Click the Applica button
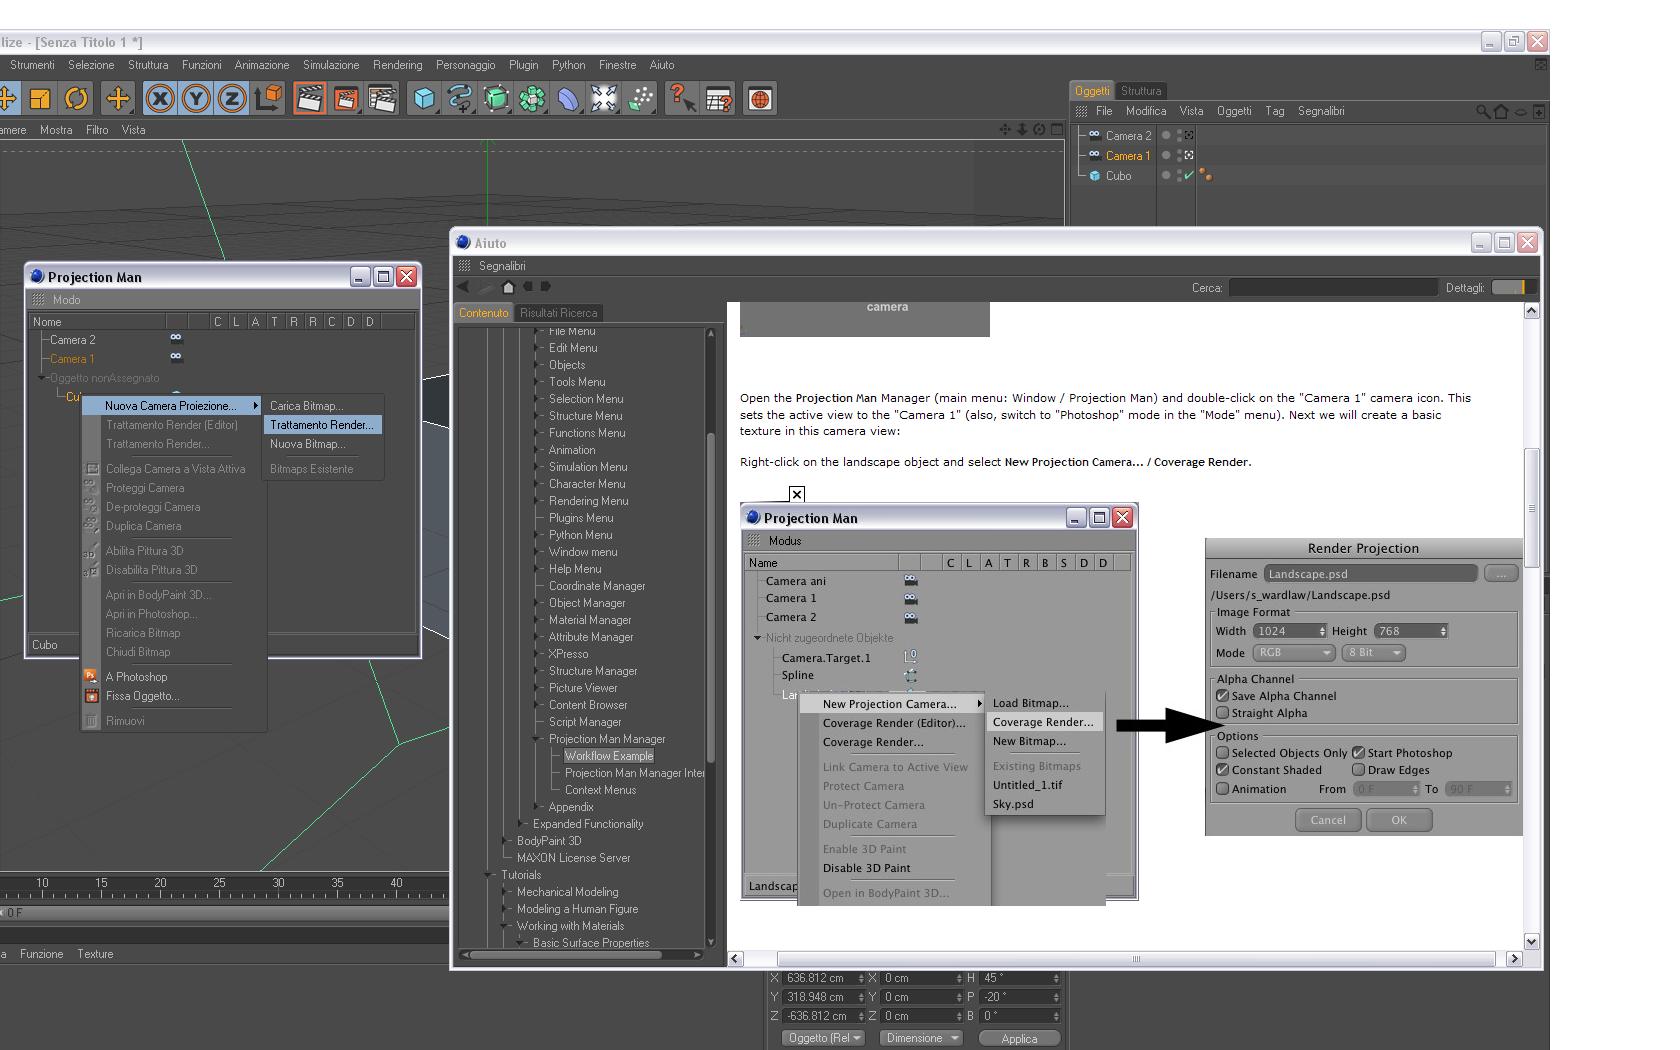1680x1050 pixels. point(1019,1038)
